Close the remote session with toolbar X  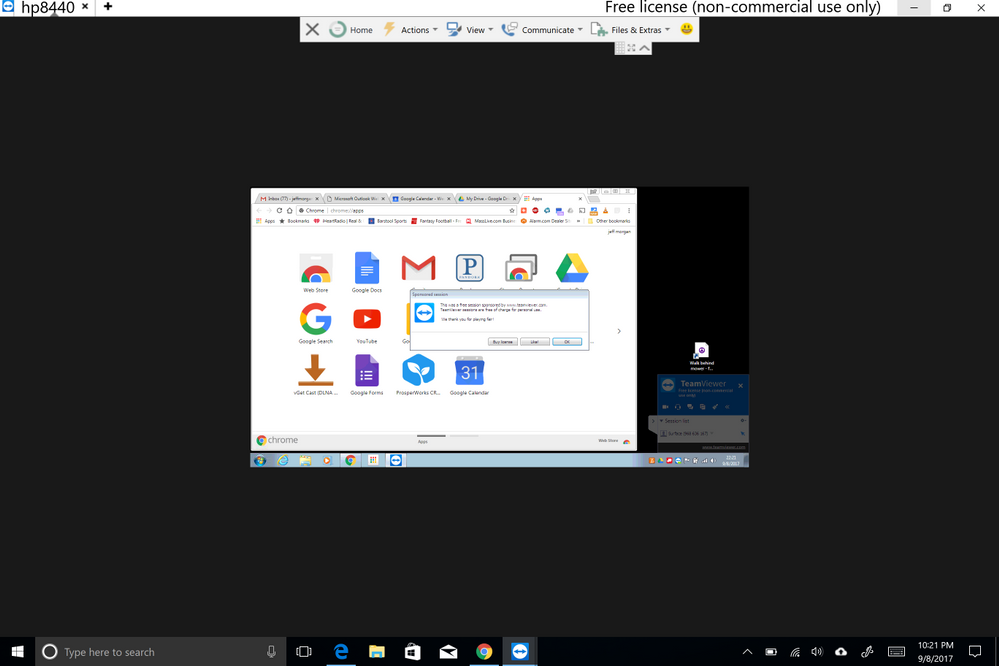coord(312,29)
